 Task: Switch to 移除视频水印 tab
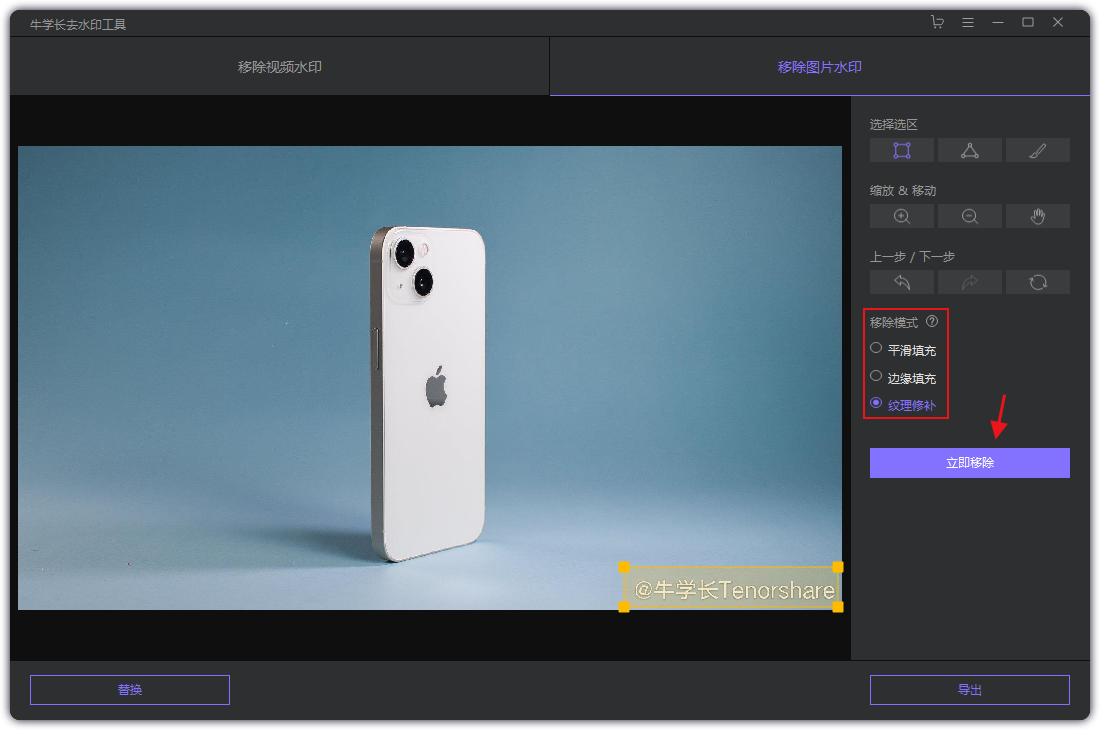tap(280, 67)
